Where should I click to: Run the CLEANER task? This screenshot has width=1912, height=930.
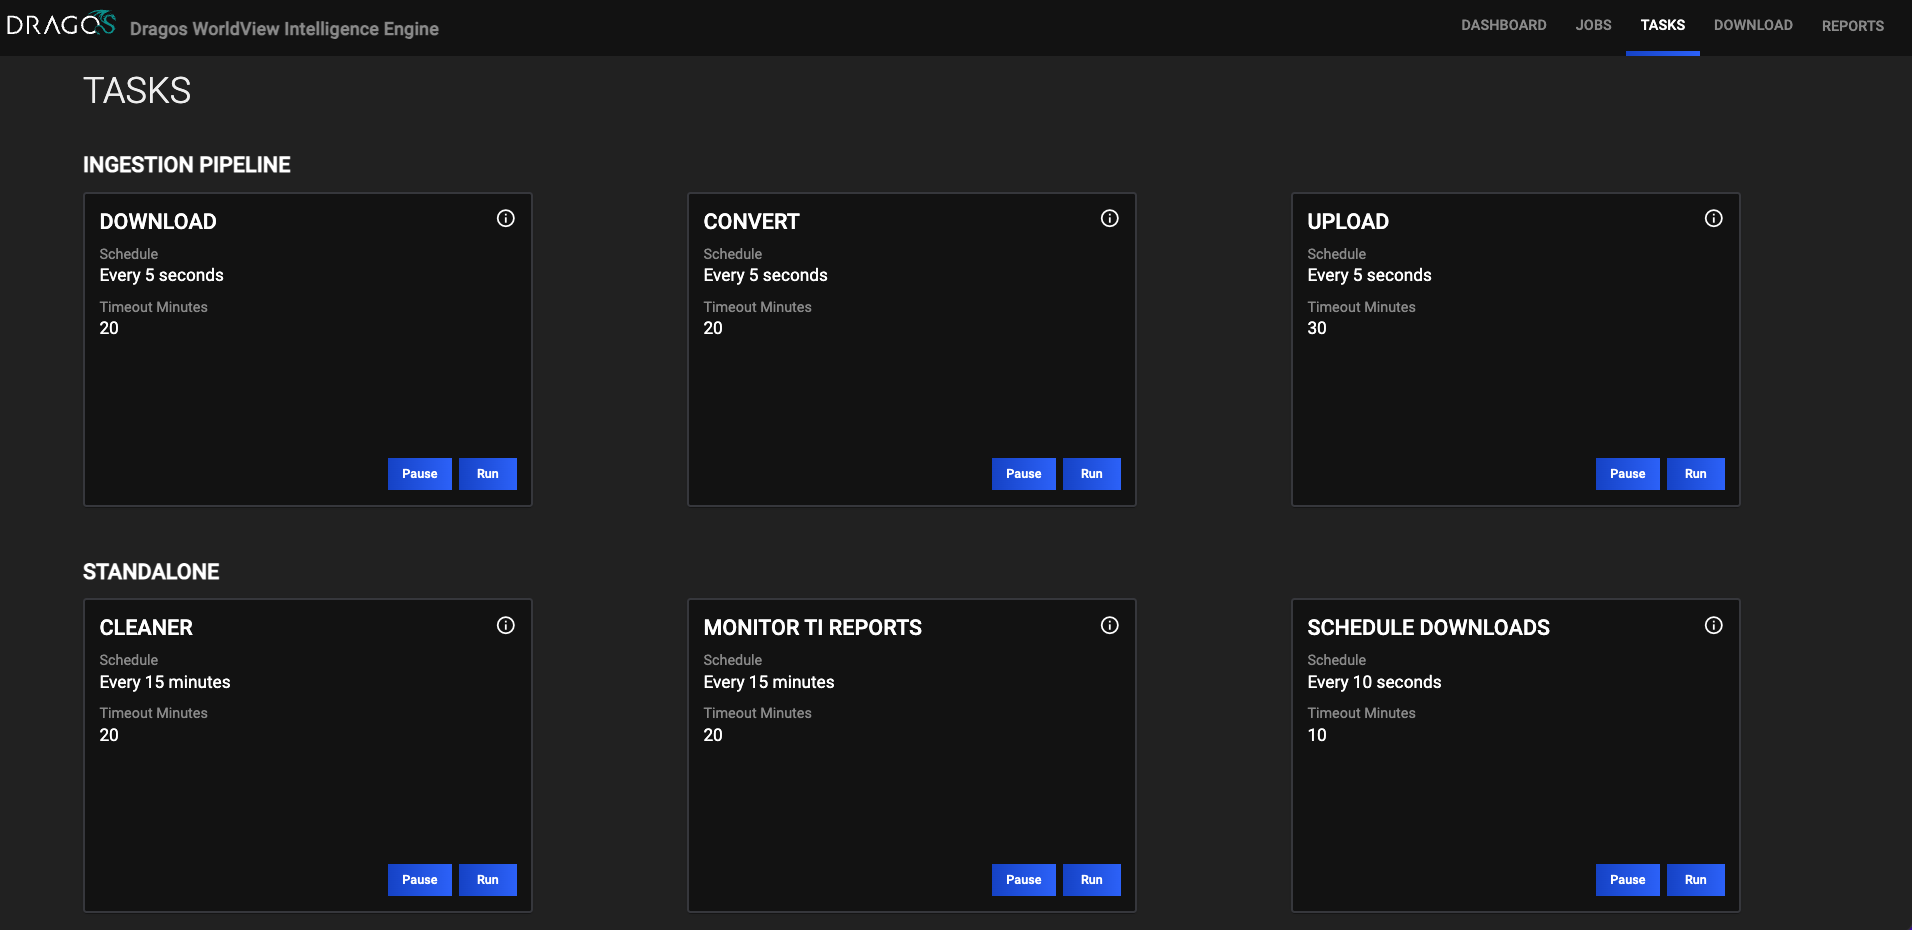[488, 880]
